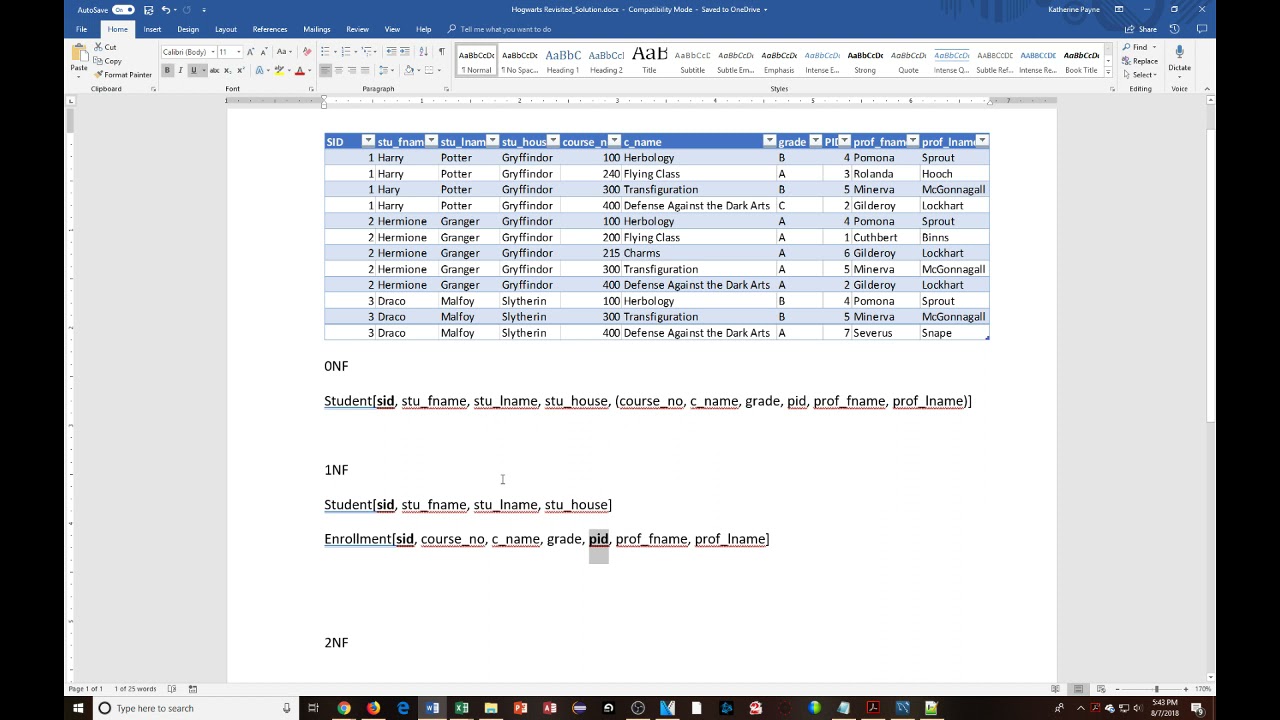1280x720 pixels.
Task: Decrease paragraph indent
Action: (391, 52)
